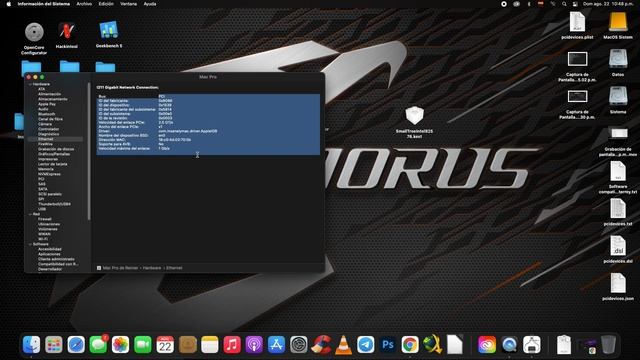Open the pcidevices.dsl desktop file
The width and height of the screenshot is (640, 360).
point(618,246)
